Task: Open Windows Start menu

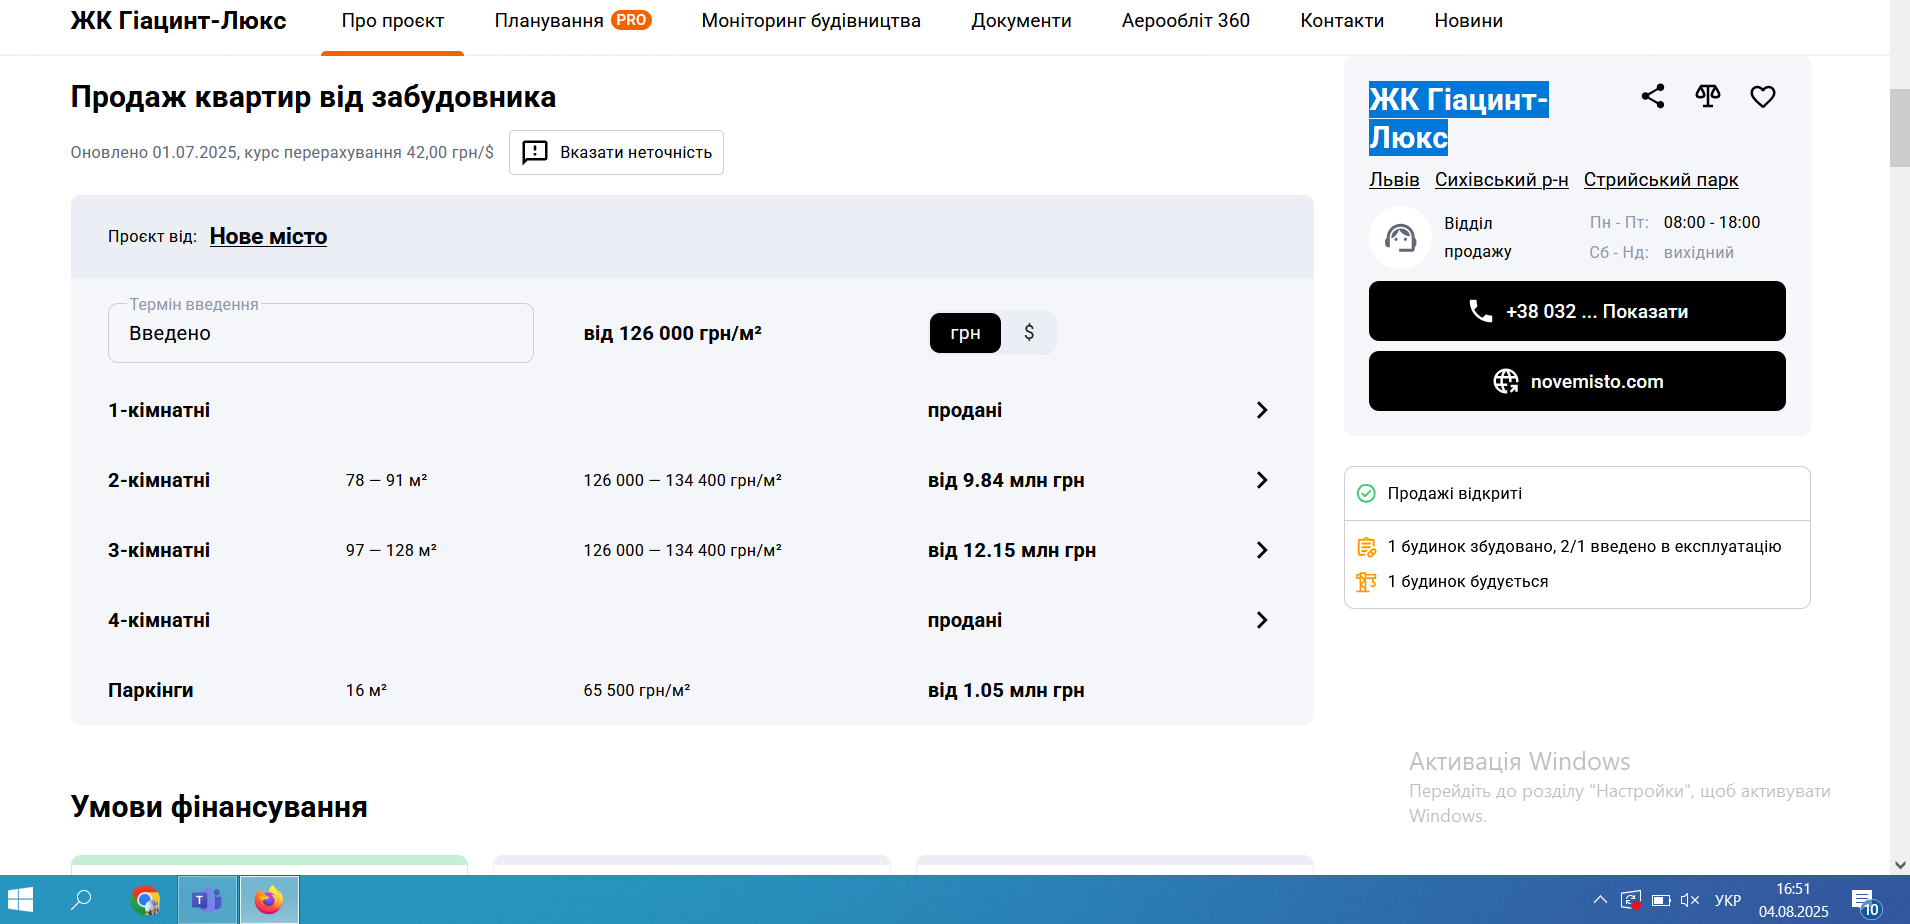Action: (20, 900)
